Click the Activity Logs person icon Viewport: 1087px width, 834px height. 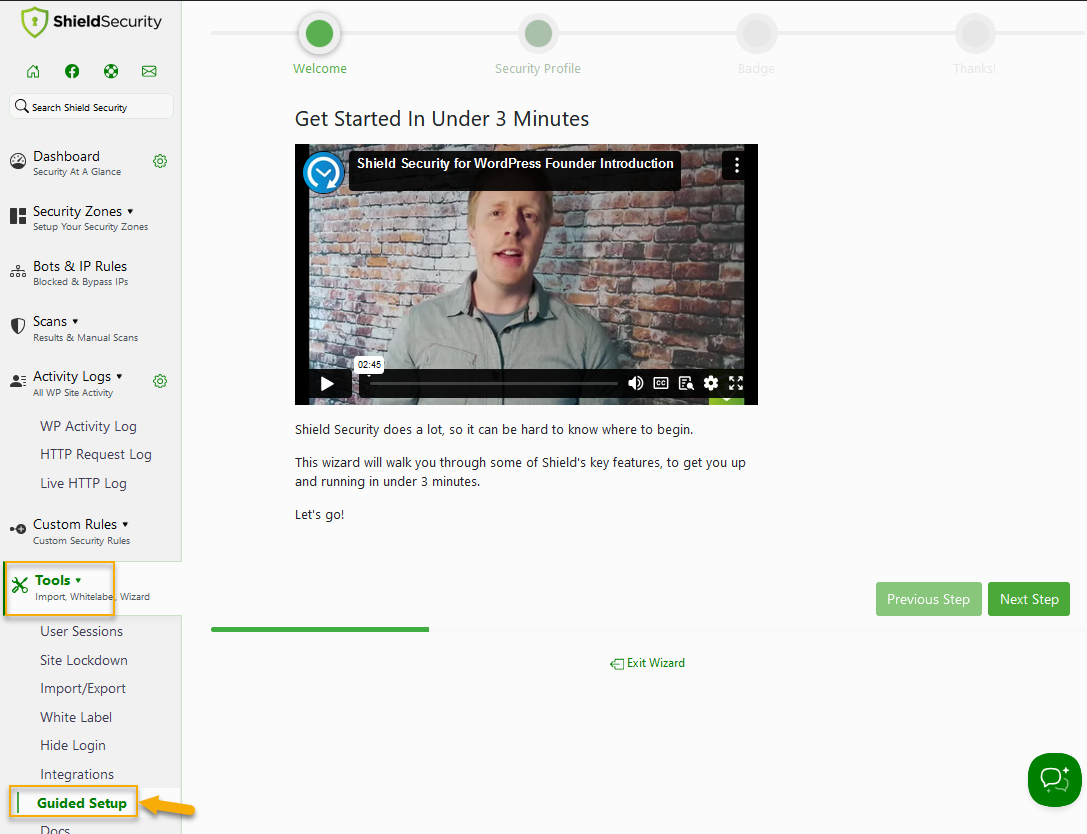click(18, 381)
